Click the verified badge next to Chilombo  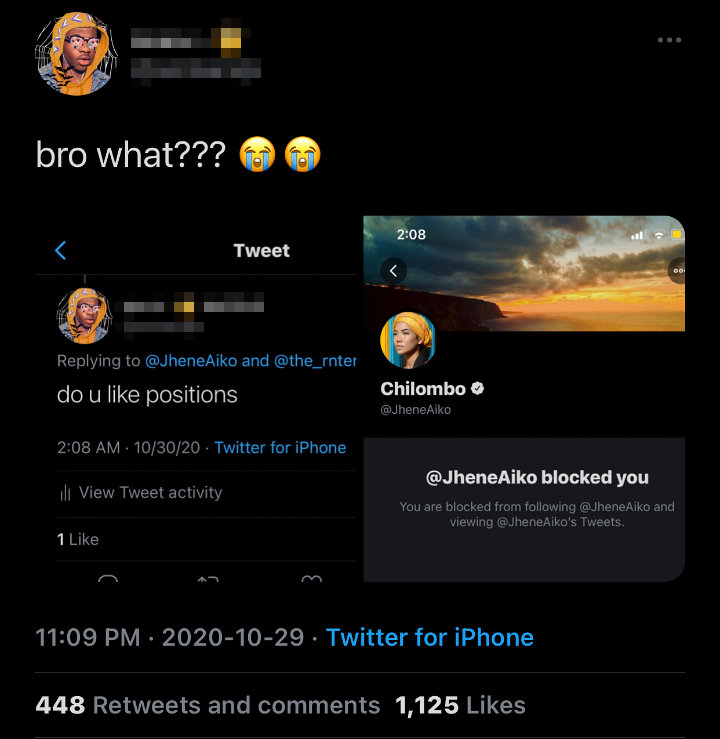click(x=479, y=388)
